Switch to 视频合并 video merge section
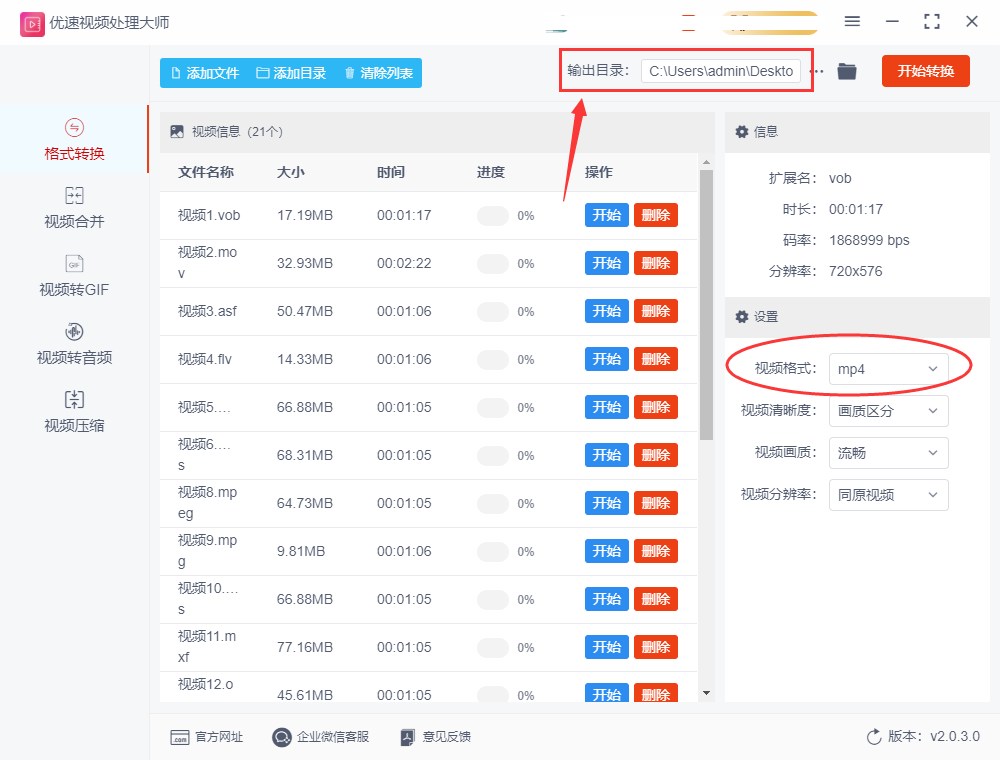 74,208
